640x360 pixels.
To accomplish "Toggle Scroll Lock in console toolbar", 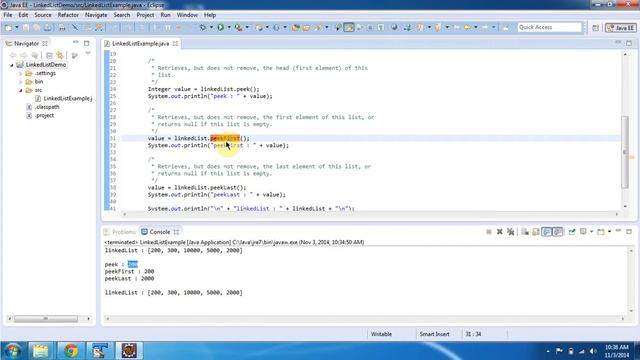I will [x=536, y=232].
